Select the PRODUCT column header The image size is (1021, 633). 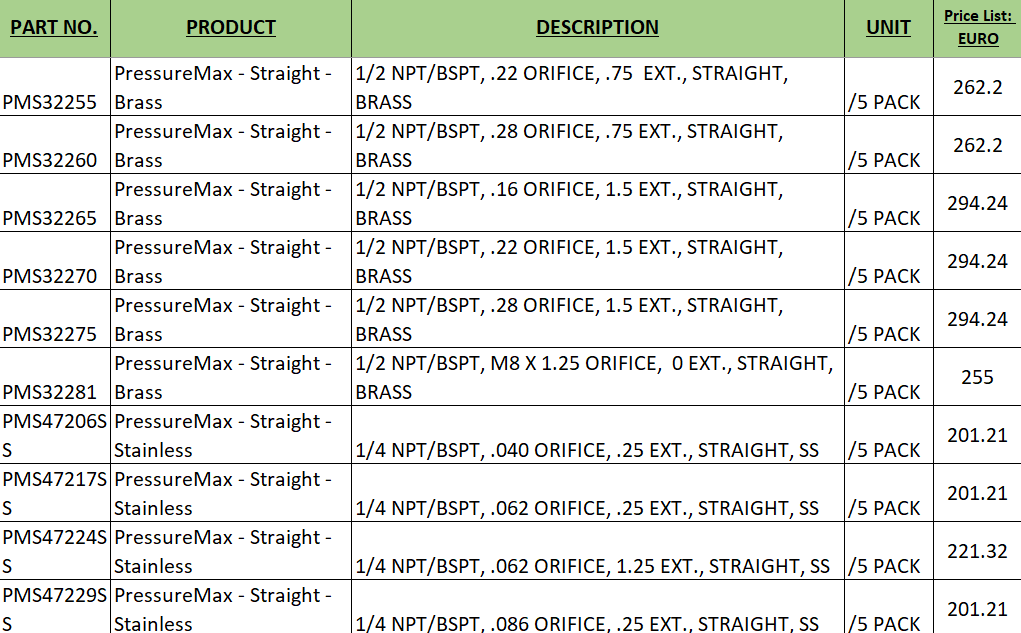[231, 28]
